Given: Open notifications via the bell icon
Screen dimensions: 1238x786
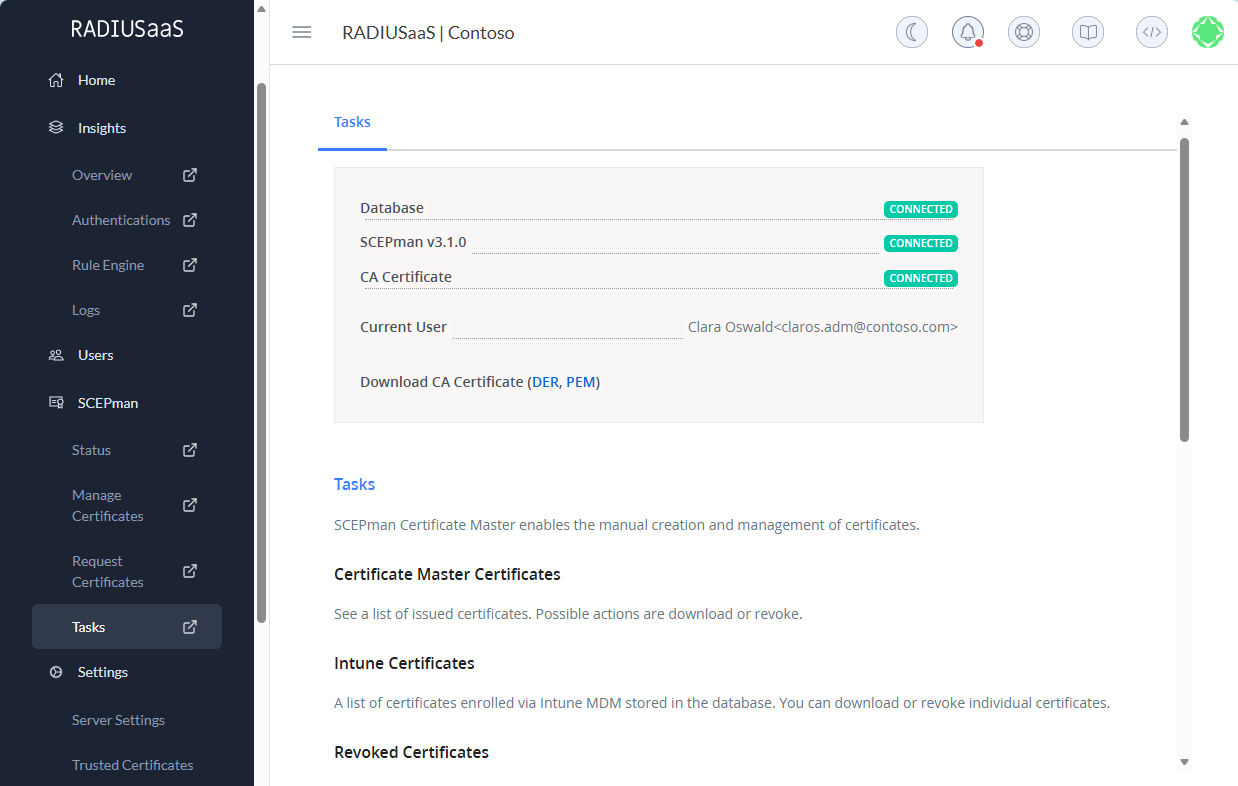Looking at the screenshot, I should tap(967, 31).
